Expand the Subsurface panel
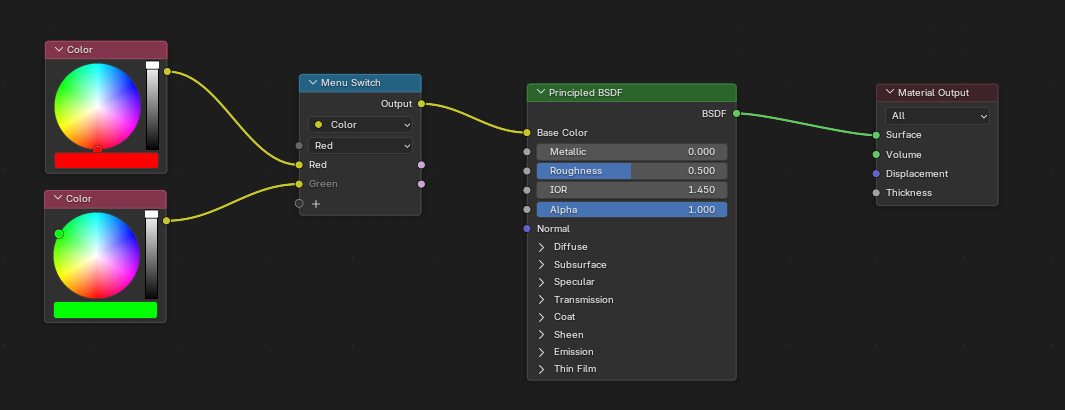Screen dimensions: 1065x410 point(541,265)
